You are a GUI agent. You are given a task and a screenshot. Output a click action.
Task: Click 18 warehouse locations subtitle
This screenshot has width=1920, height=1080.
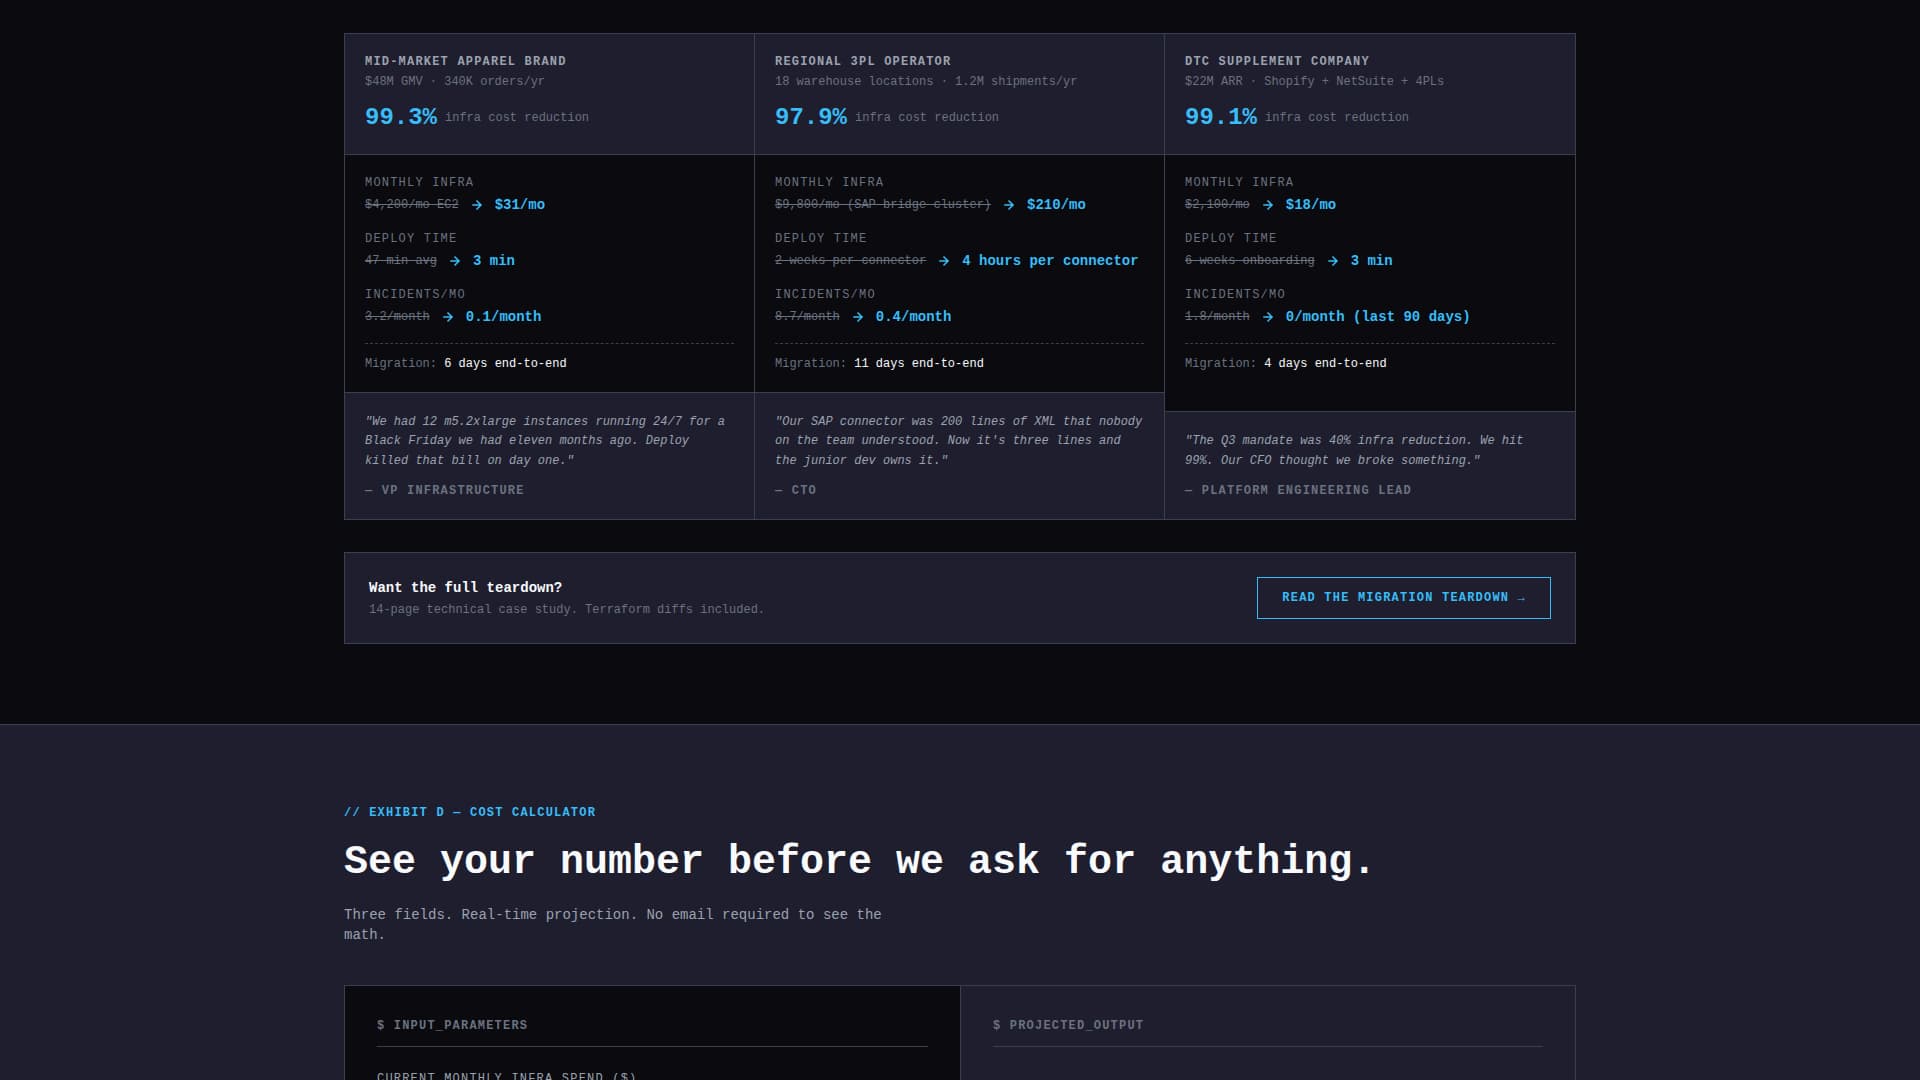coord(926,82)
